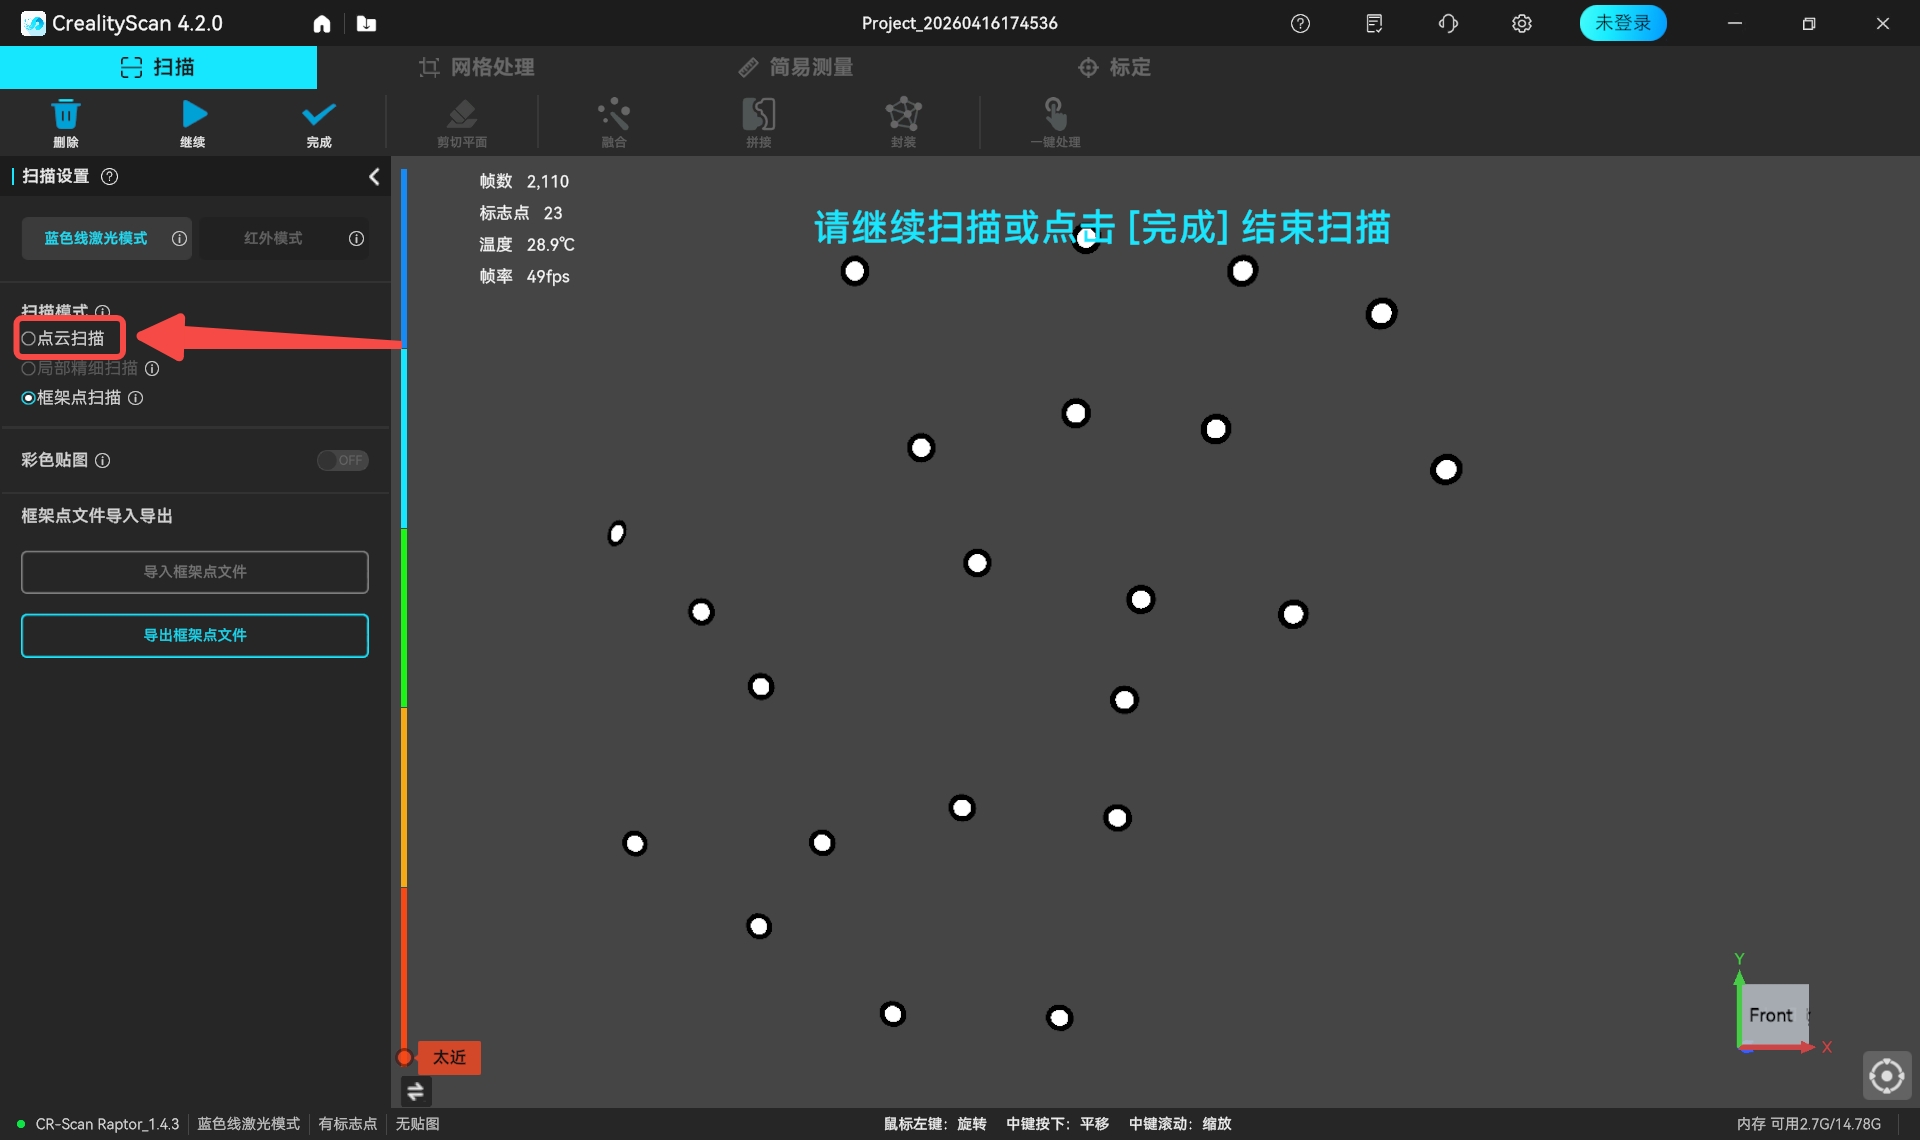
Task: Click 有标志点 in the status bar
Action: pos(348,1124)
